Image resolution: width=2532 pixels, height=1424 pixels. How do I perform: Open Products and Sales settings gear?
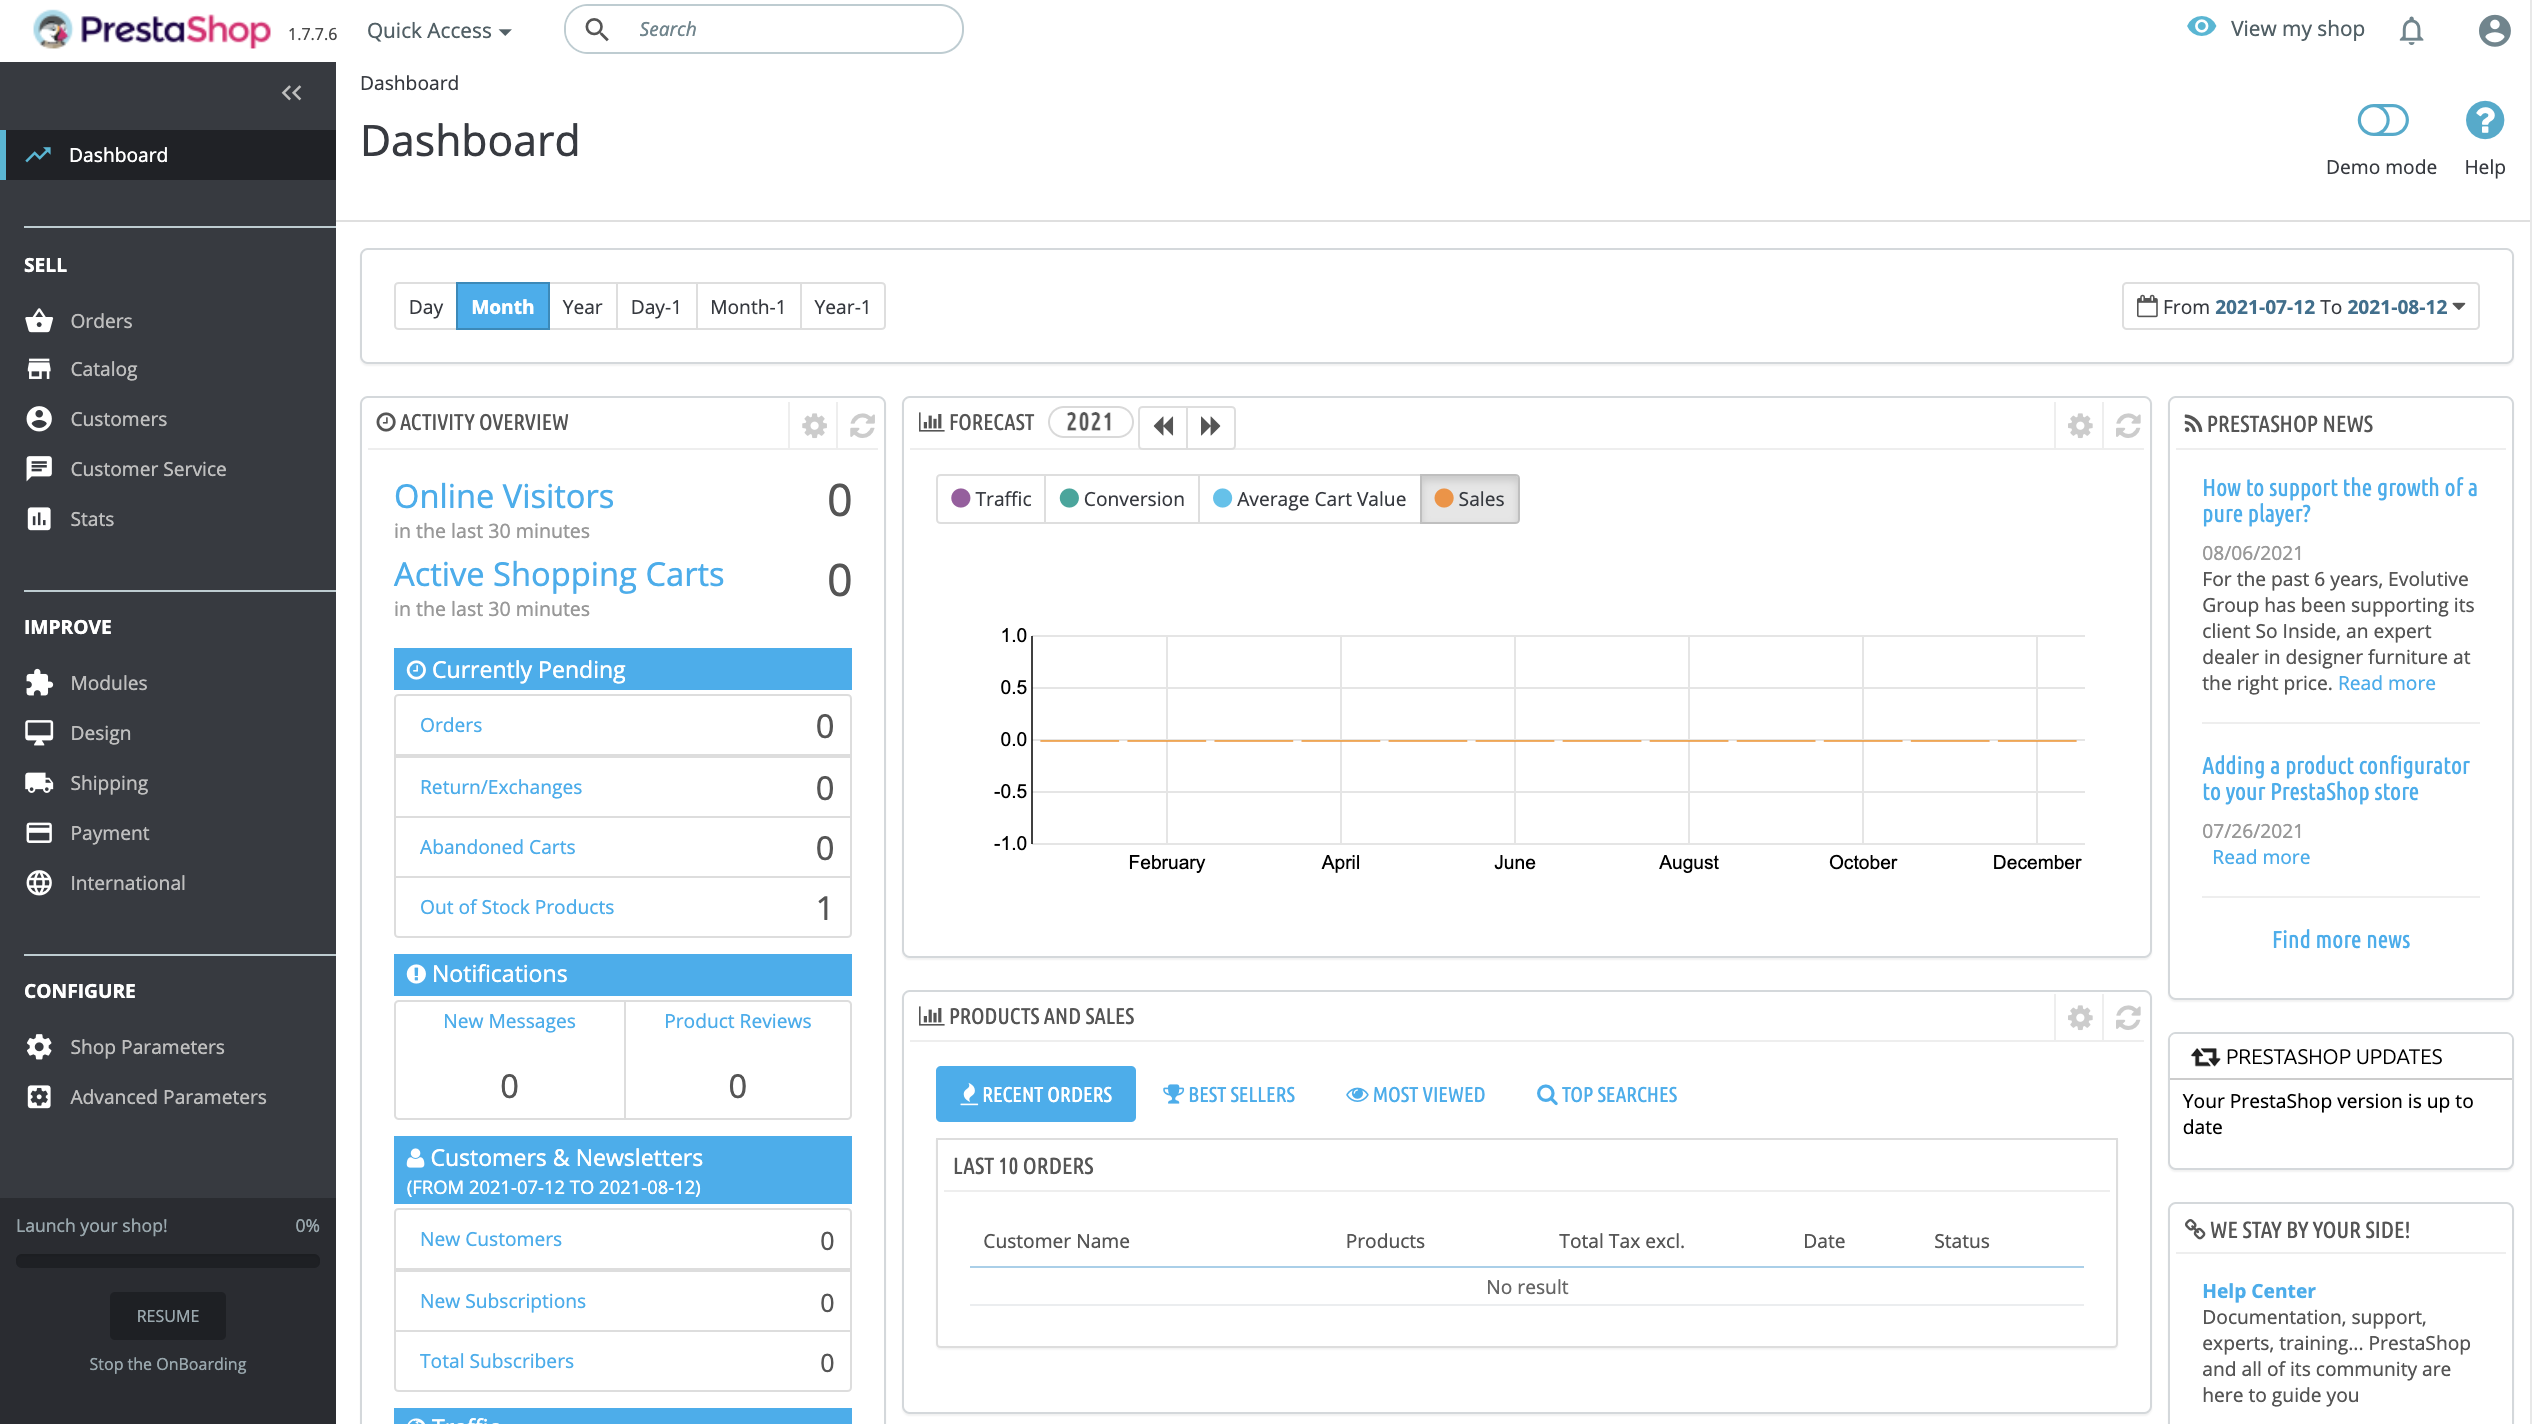(x=2080, y=1017)
